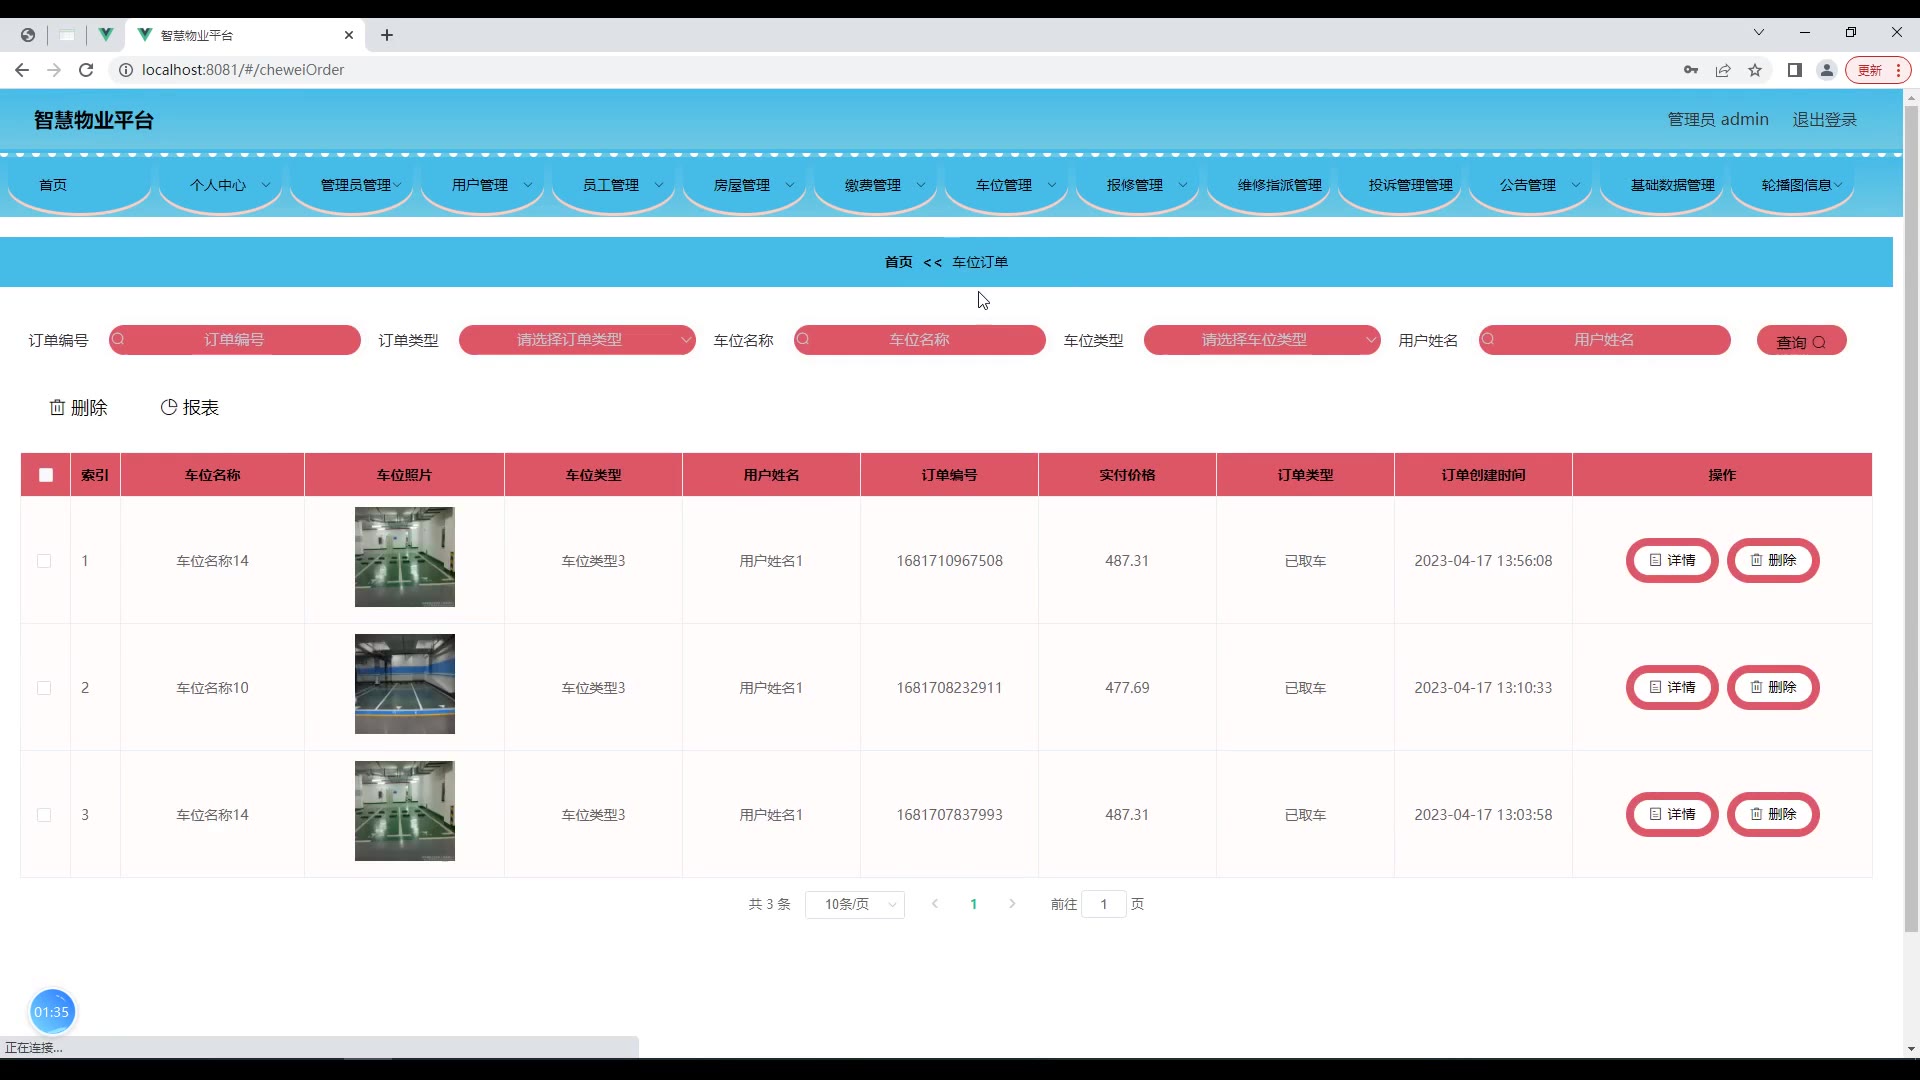Select the checkbox for the 车位名称10 row
The image size is (1920, 1080).
44,688
